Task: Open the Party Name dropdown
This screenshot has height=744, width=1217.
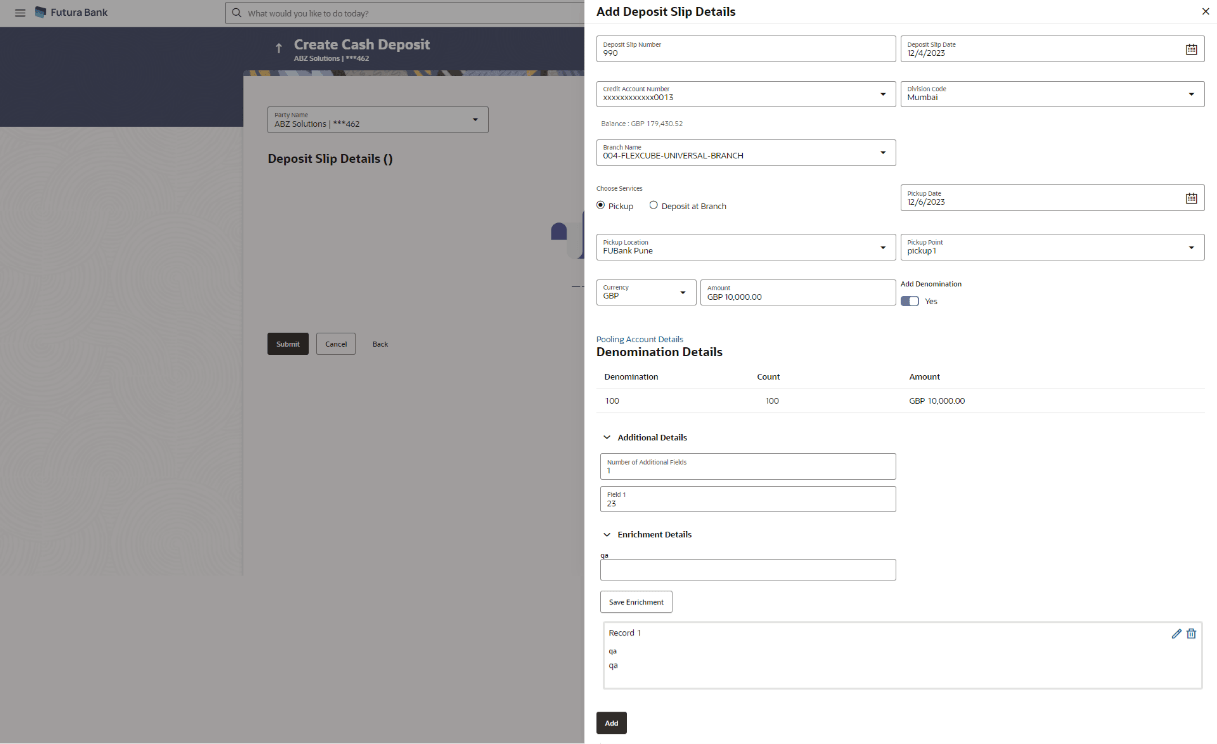Action: 475,120
